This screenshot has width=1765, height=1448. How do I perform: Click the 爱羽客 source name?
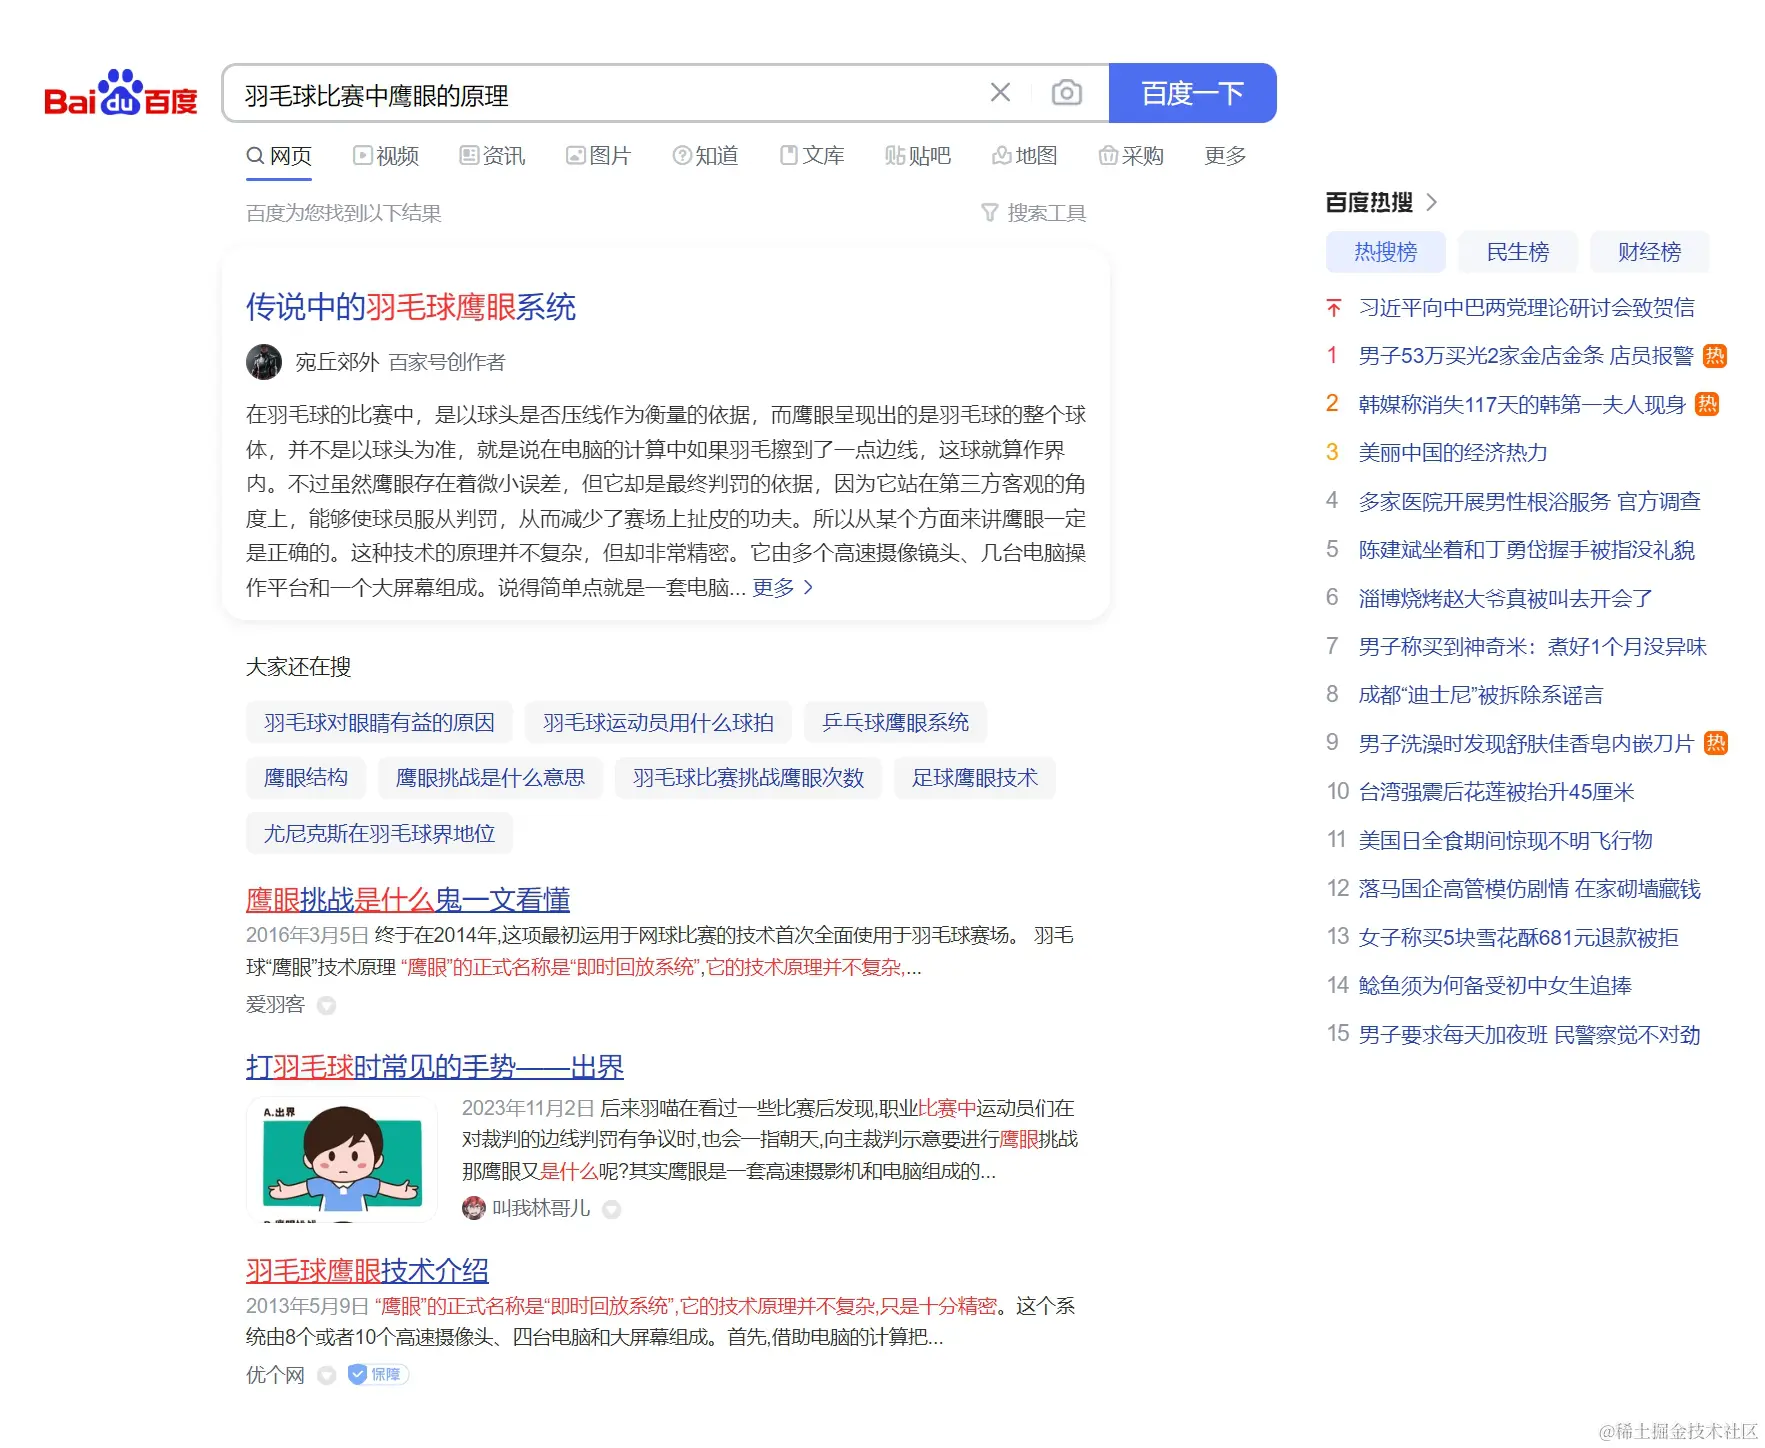click(275, 1005)
